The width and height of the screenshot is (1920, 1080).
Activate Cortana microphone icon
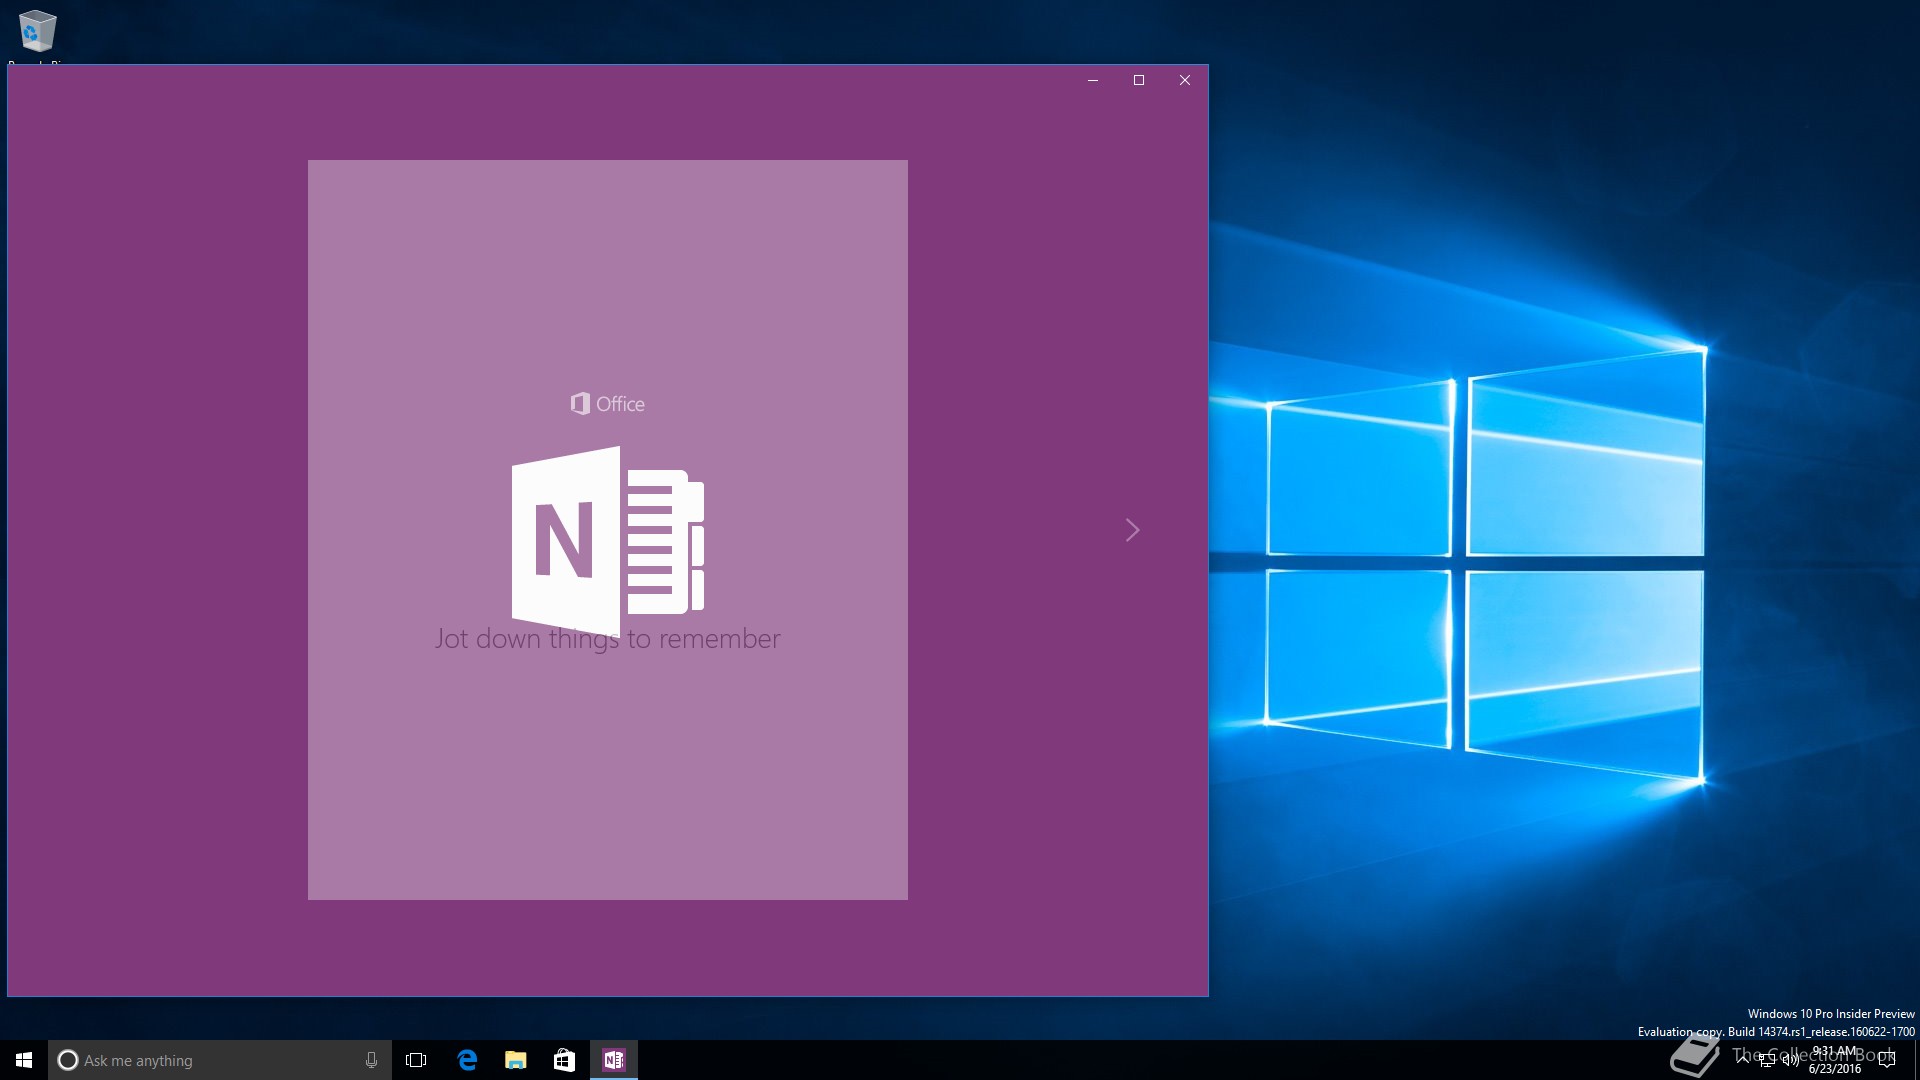371,1060
